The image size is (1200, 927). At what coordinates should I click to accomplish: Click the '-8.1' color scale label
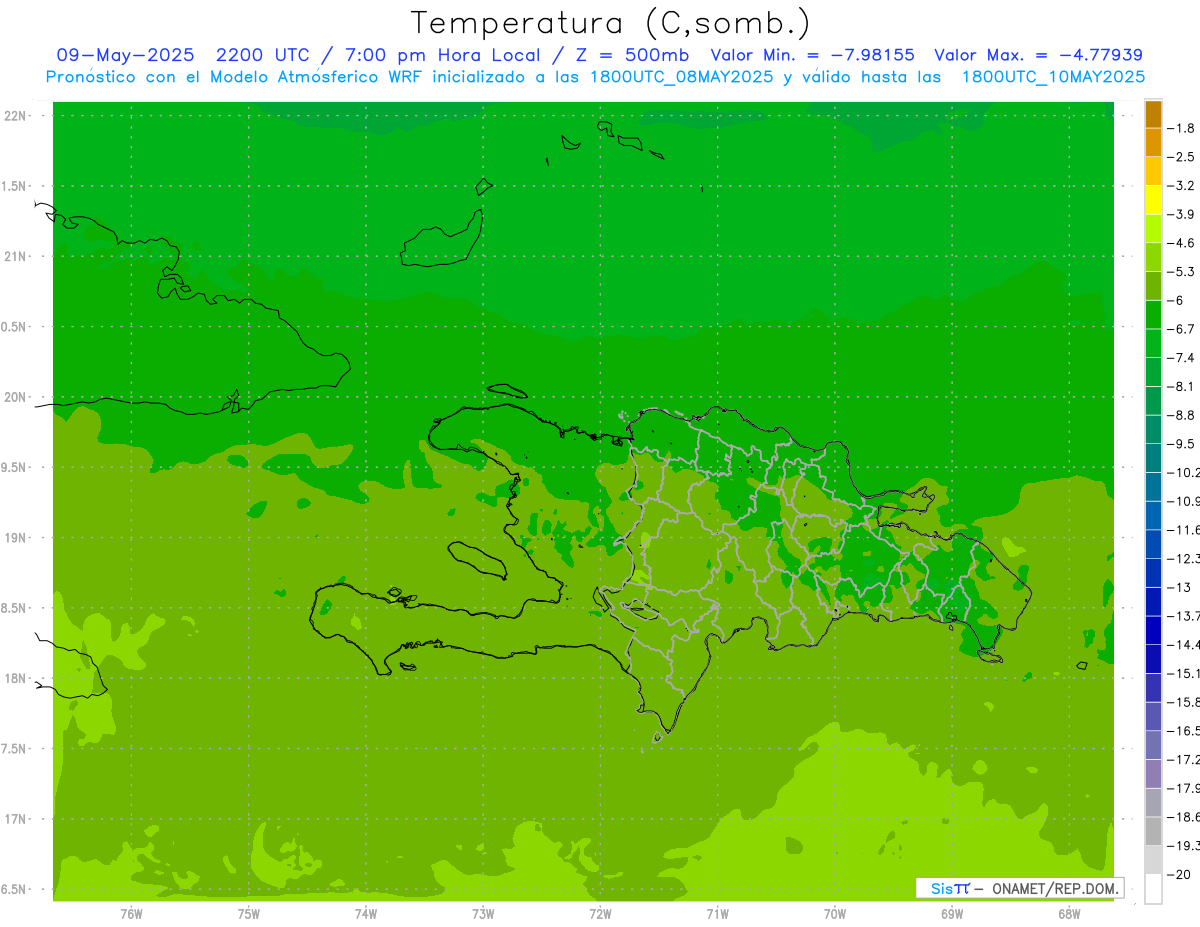pos(1181,386)
